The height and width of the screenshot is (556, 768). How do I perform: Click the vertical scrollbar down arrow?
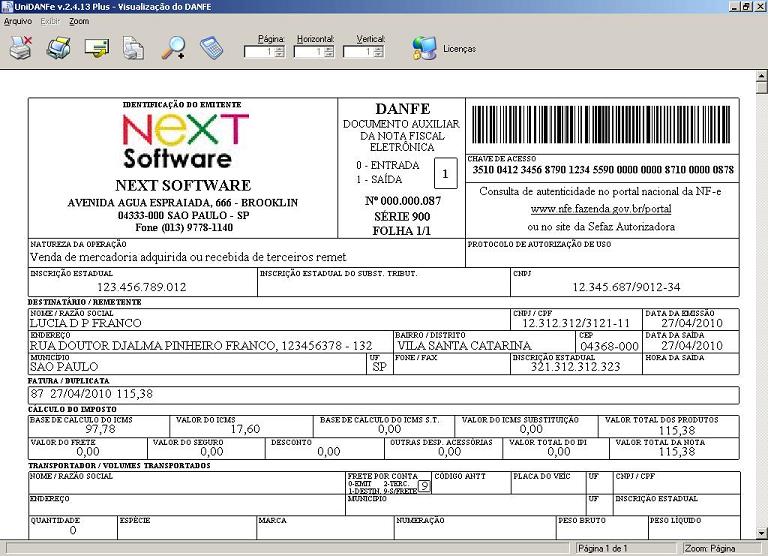point(762,533)
